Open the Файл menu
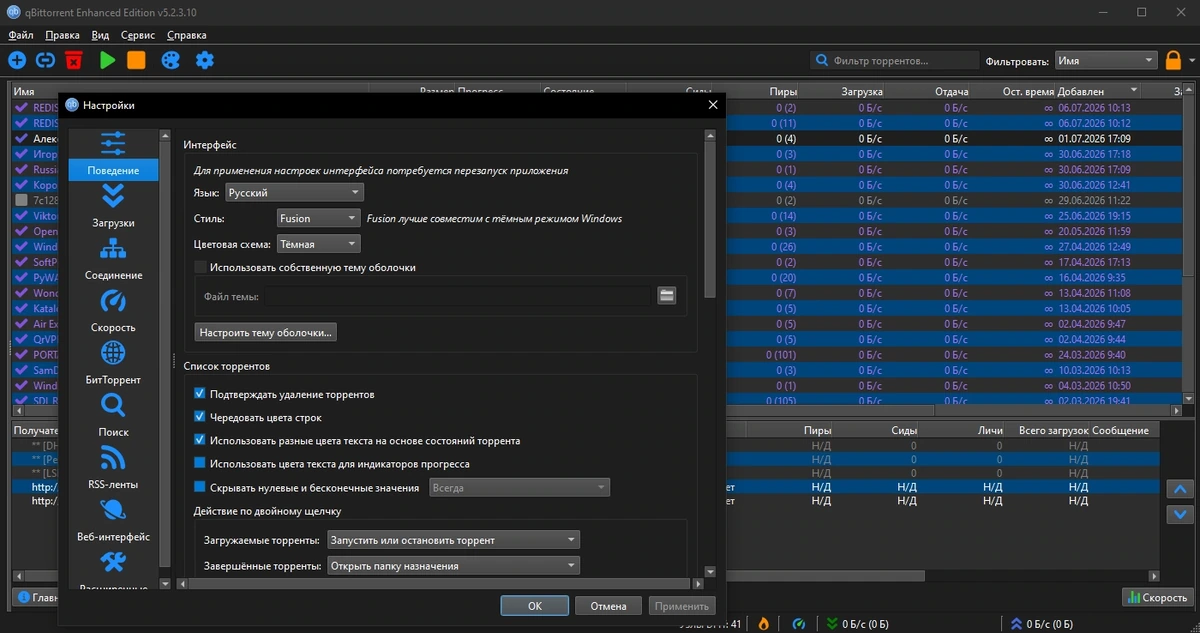1200x633 pixels. [x=20, y=35]
